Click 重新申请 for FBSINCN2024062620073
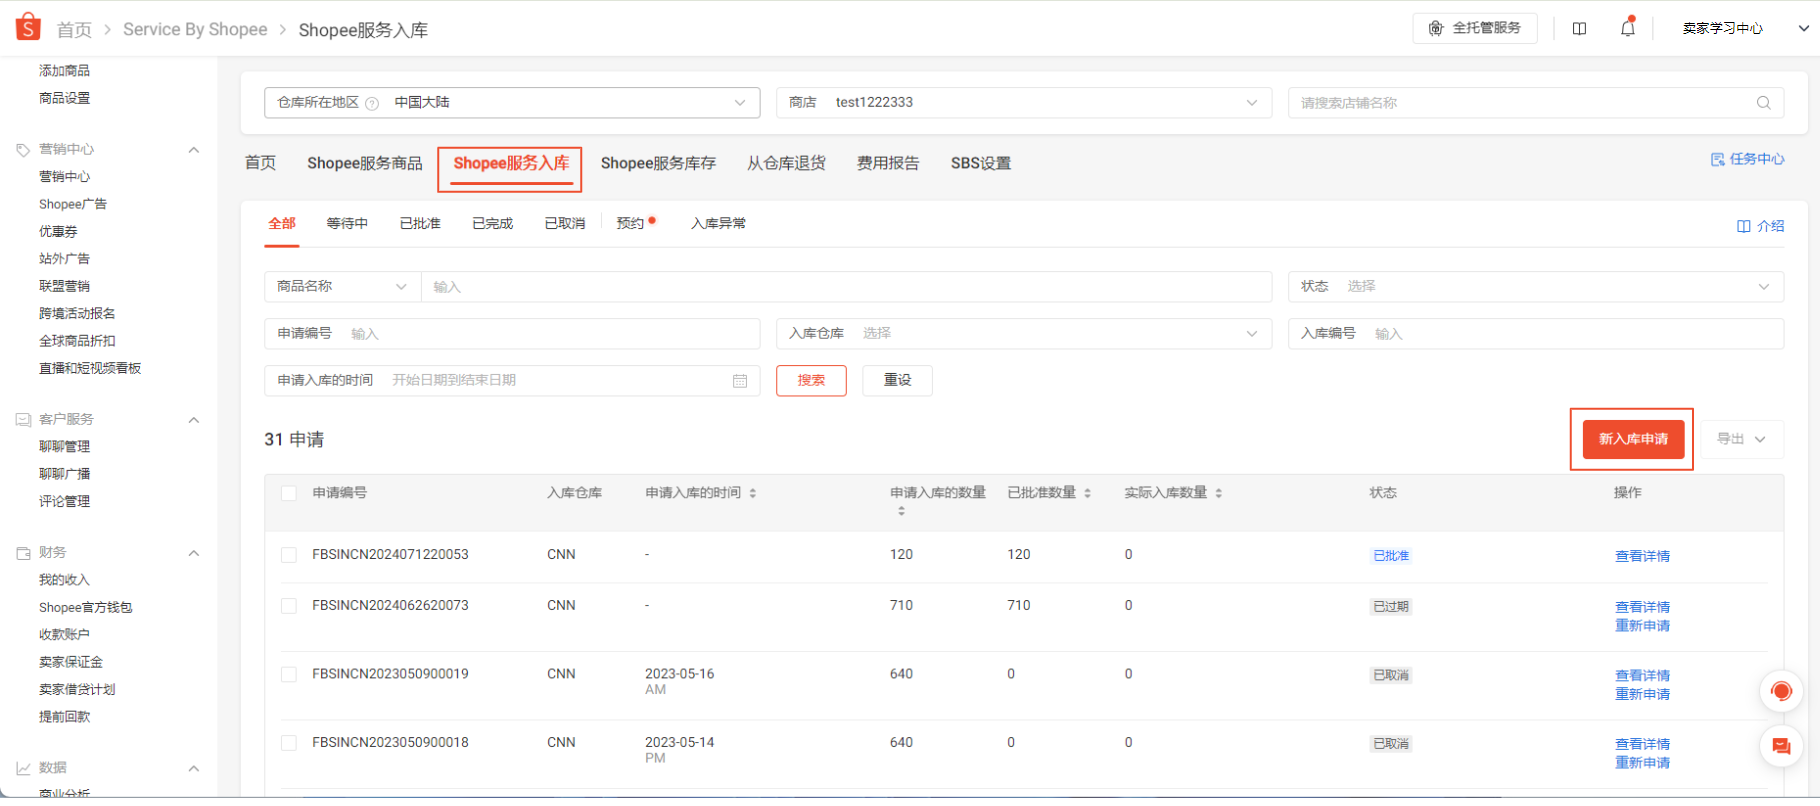 [1642, 625]
